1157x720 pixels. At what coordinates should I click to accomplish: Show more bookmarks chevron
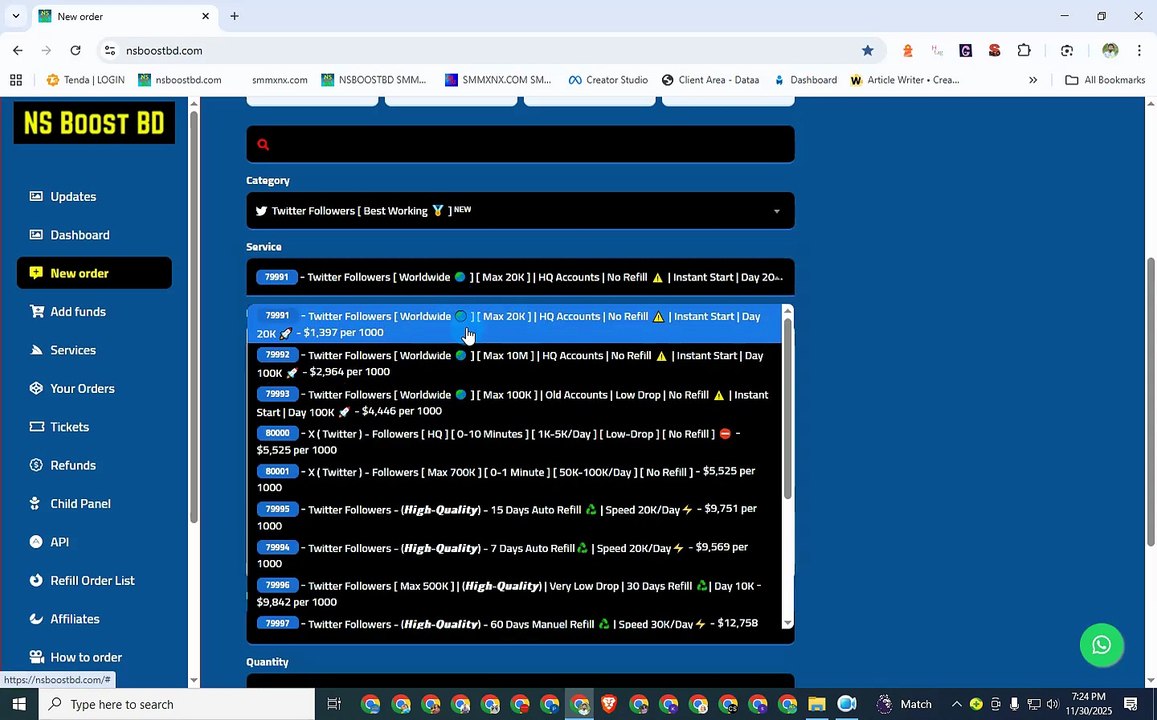point(1033,80)
